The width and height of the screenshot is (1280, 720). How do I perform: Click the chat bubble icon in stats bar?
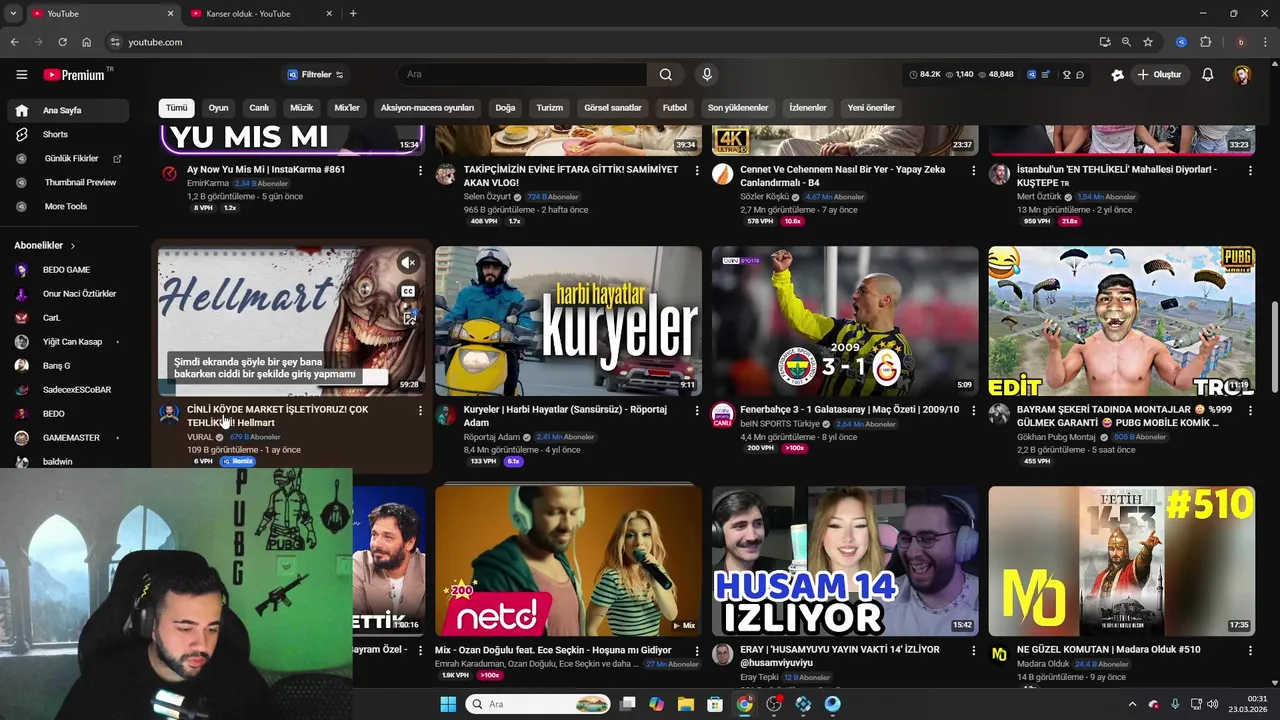tap(1080, 74)
